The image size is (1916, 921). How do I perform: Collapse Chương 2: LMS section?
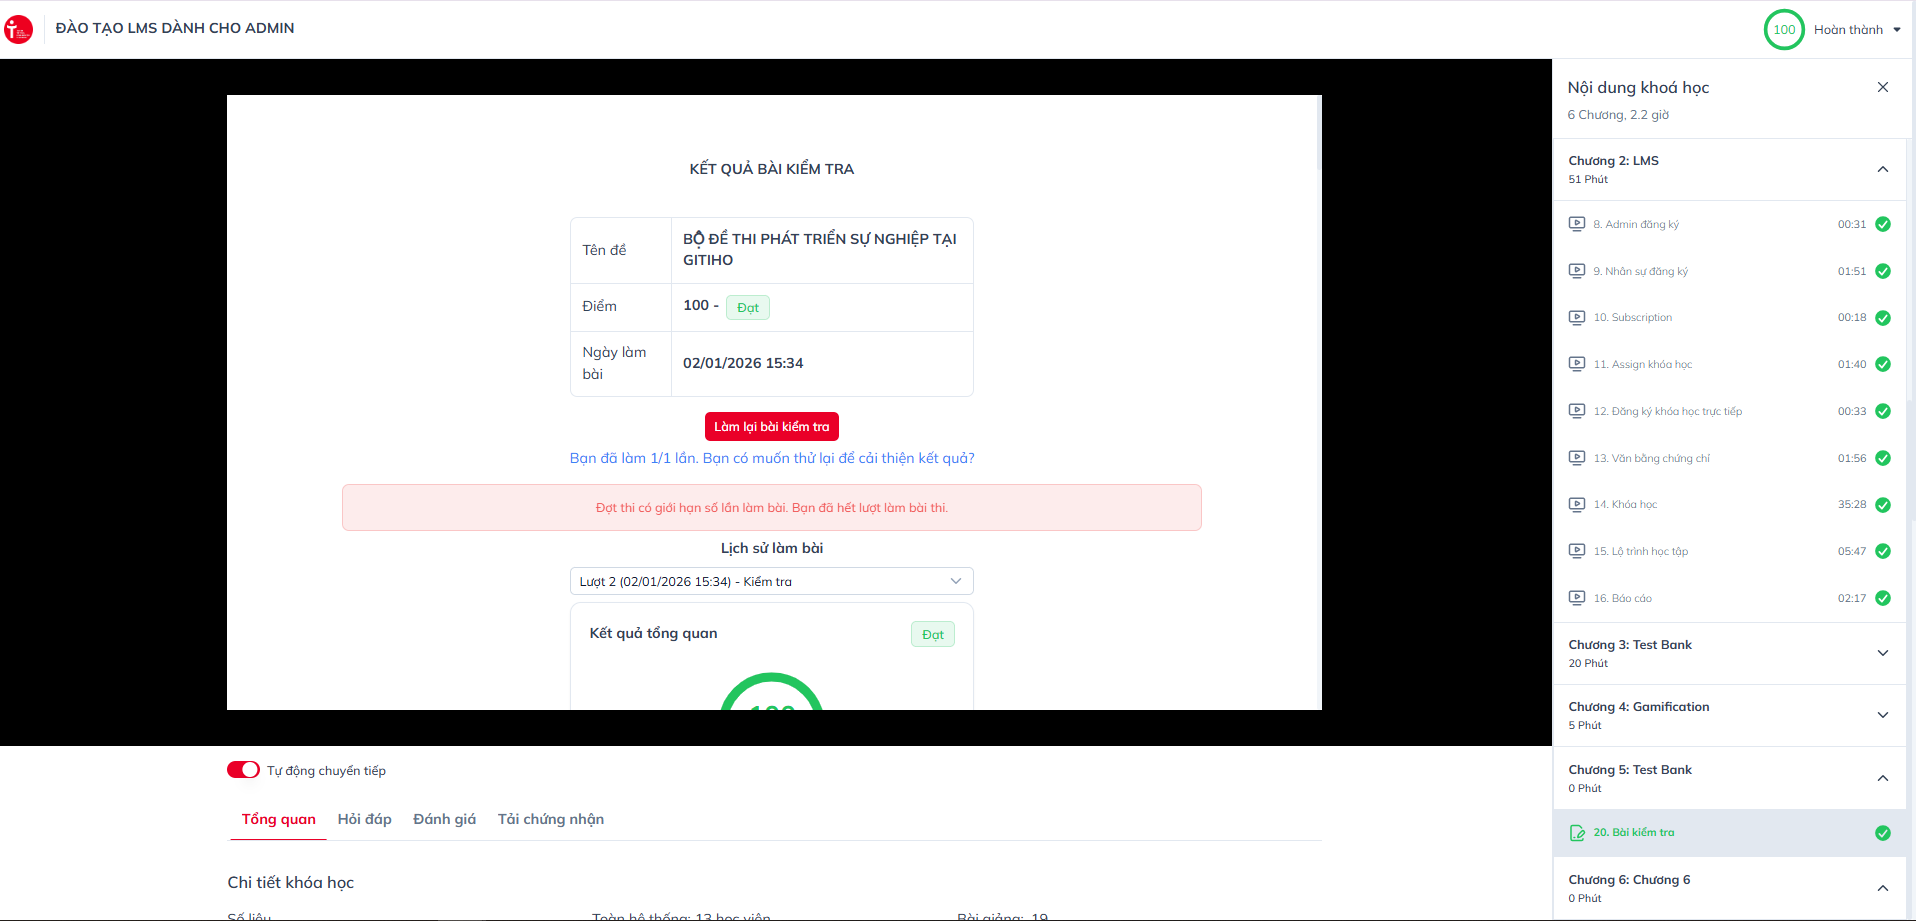[1882, 169]
